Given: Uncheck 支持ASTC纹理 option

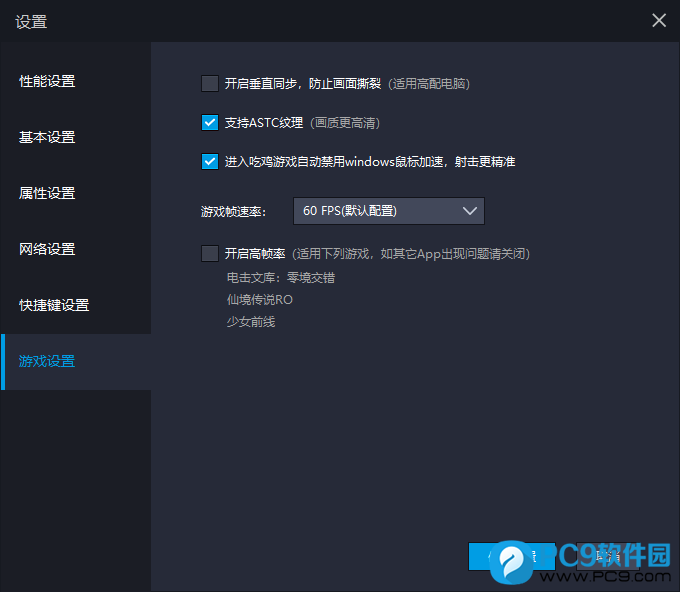Looking at the screenshot, I should click(x=210, y=123).
